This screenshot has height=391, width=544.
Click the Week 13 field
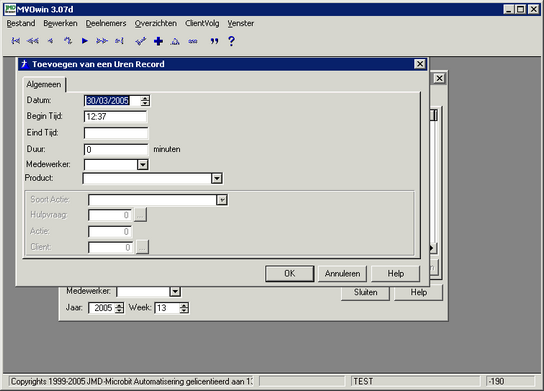point(167,308)
